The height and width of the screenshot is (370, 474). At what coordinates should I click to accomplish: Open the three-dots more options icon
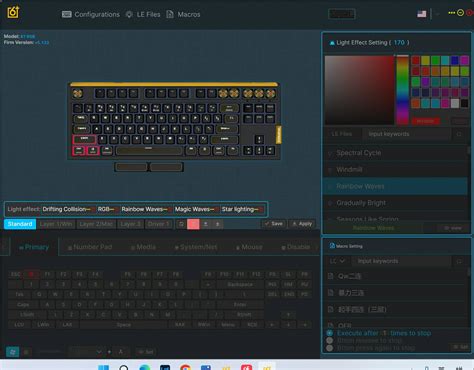[451, 13]
